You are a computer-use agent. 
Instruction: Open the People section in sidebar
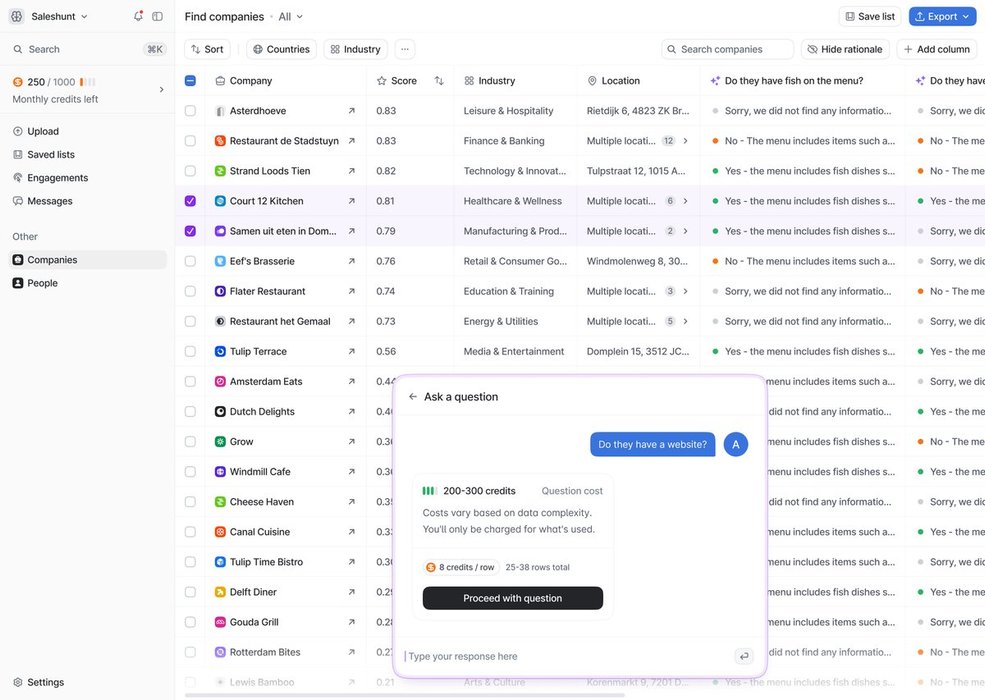pos(42,283)
